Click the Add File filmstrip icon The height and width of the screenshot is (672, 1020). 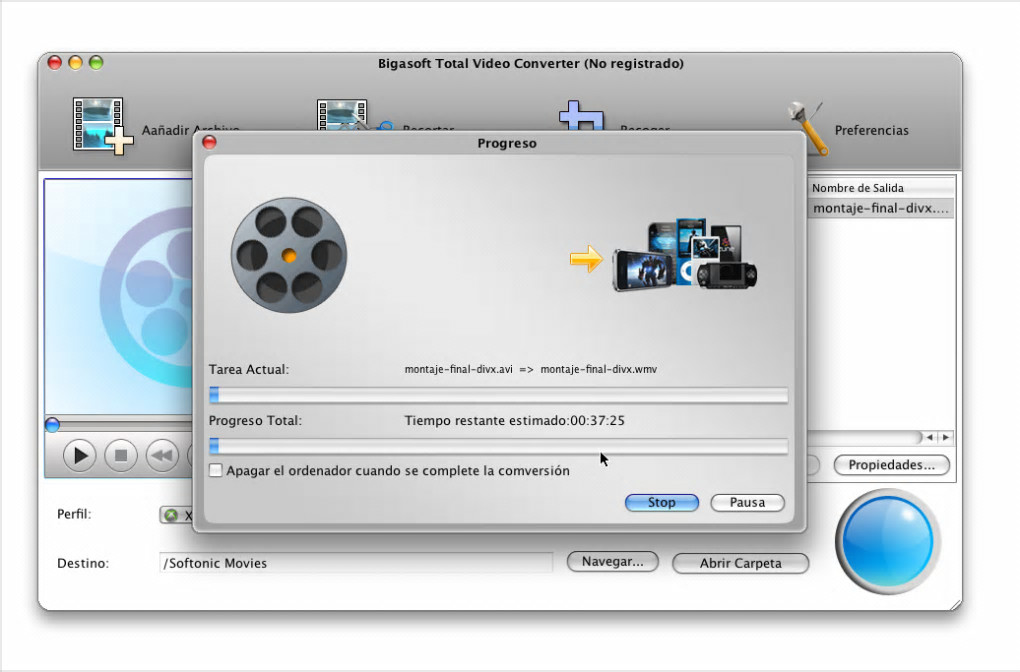(102, 126)
